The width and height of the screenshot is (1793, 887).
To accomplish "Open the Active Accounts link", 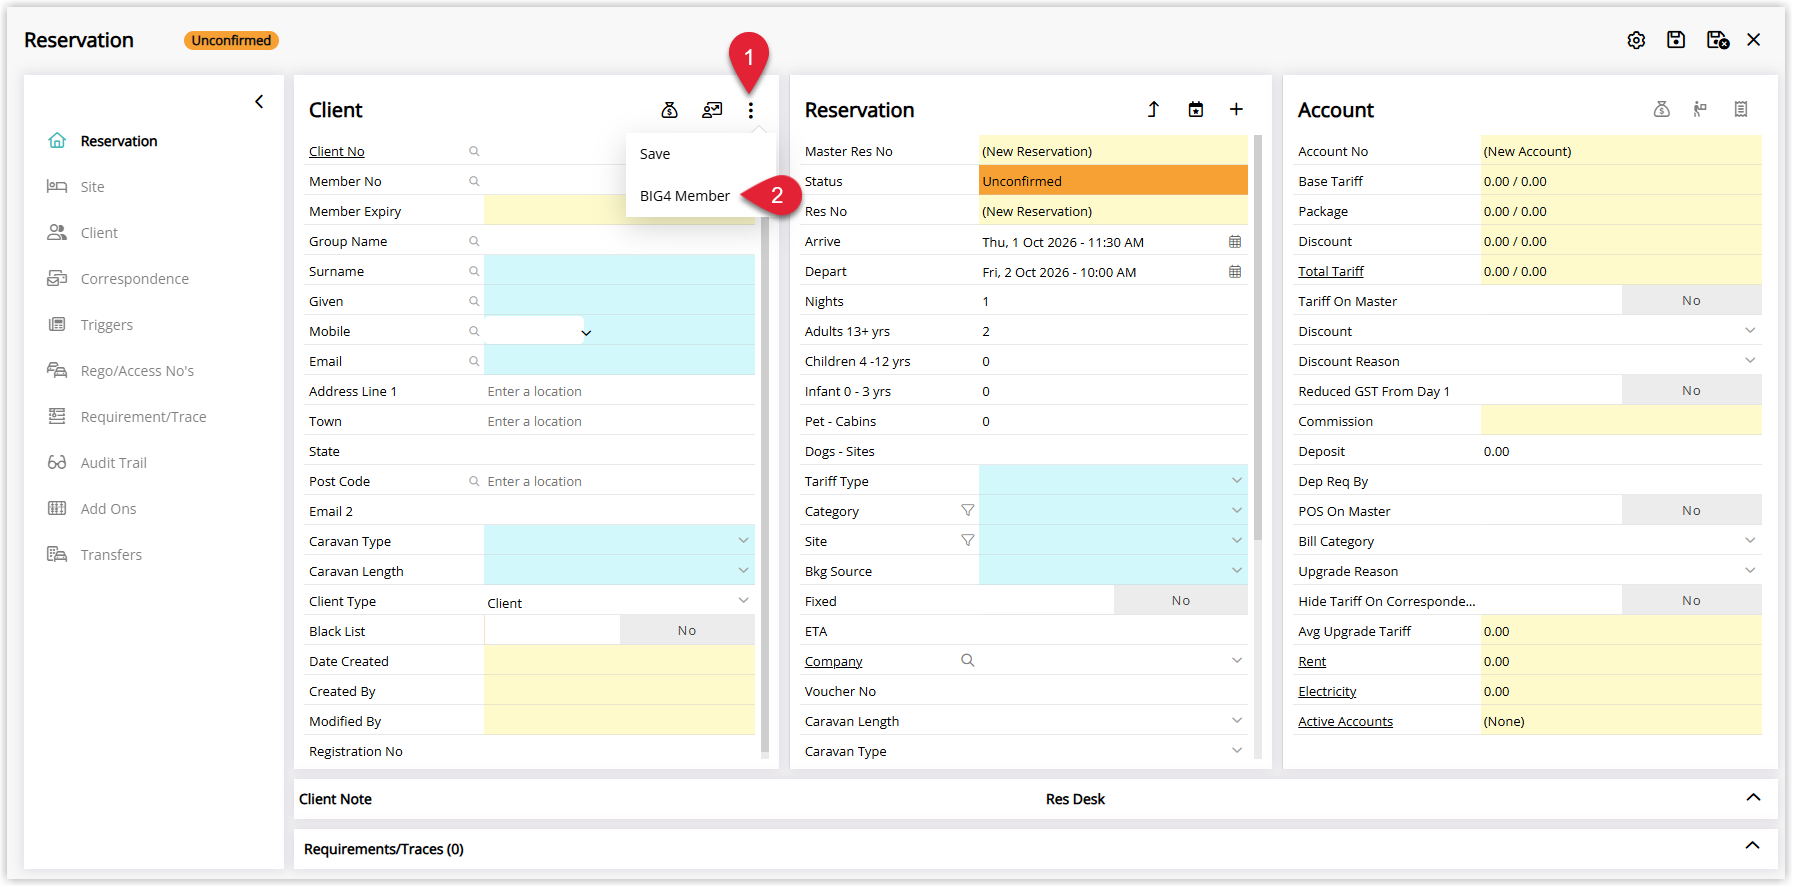I will point(1346,722).
